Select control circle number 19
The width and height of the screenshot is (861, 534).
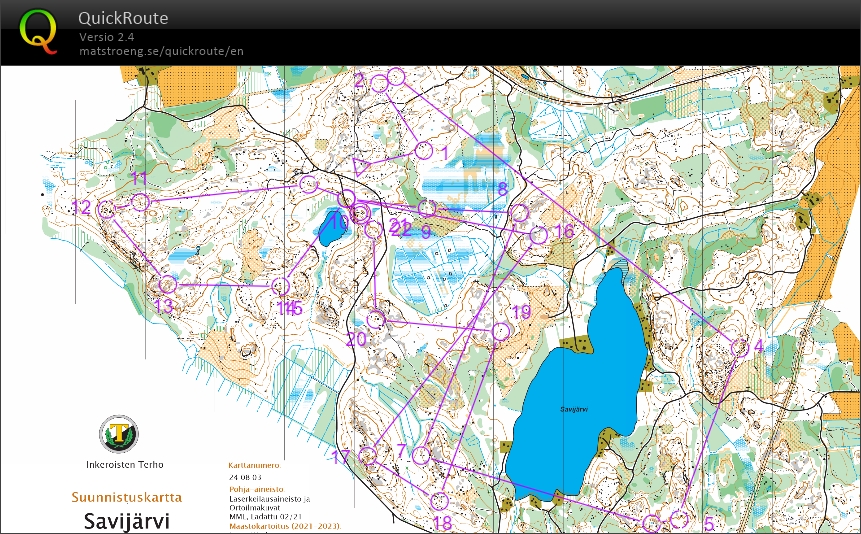(x=501, y=331)
